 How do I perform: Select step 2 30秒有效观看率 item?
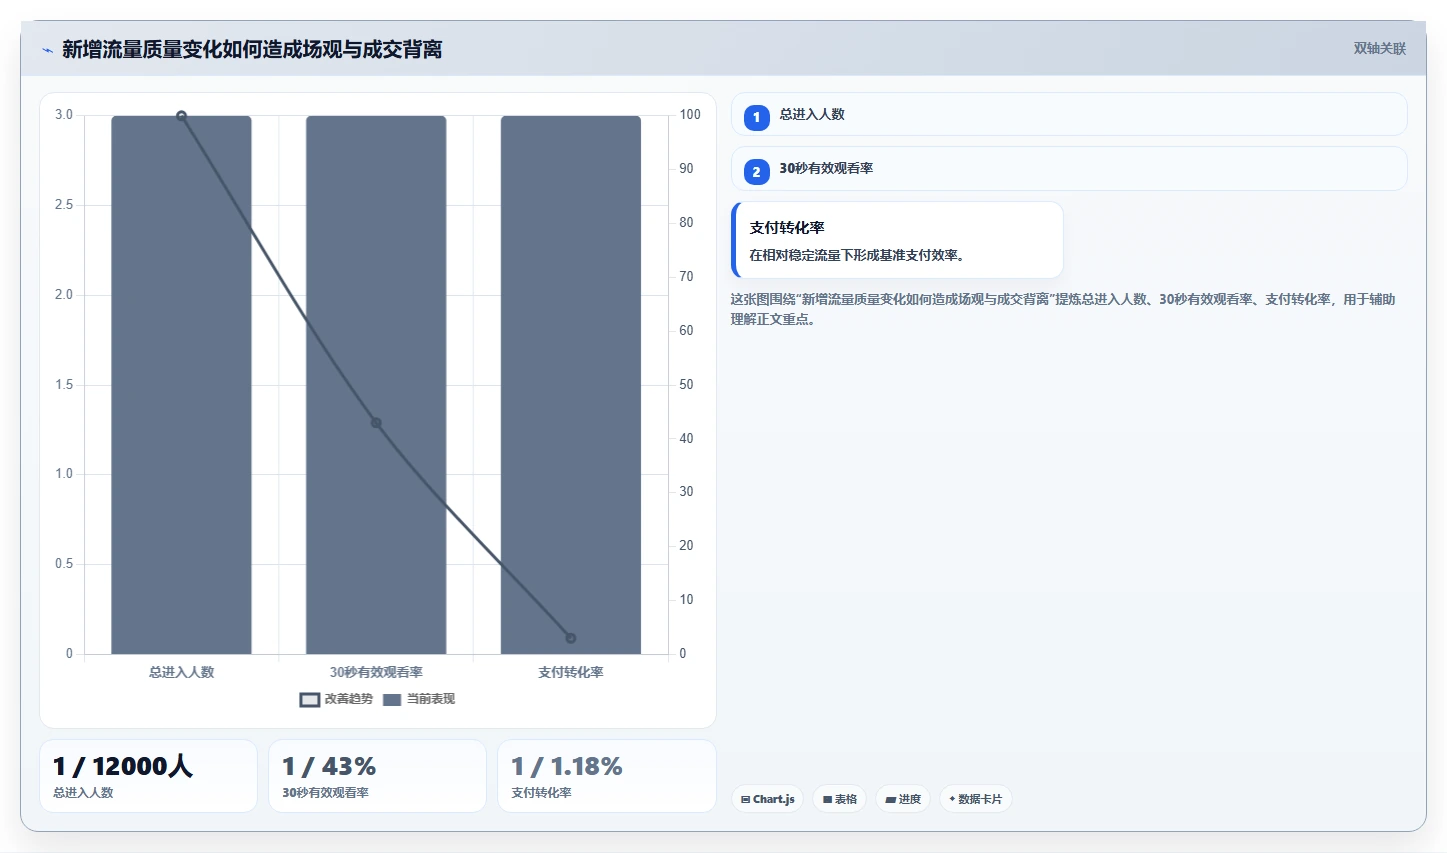click(x=1069, y=169)
